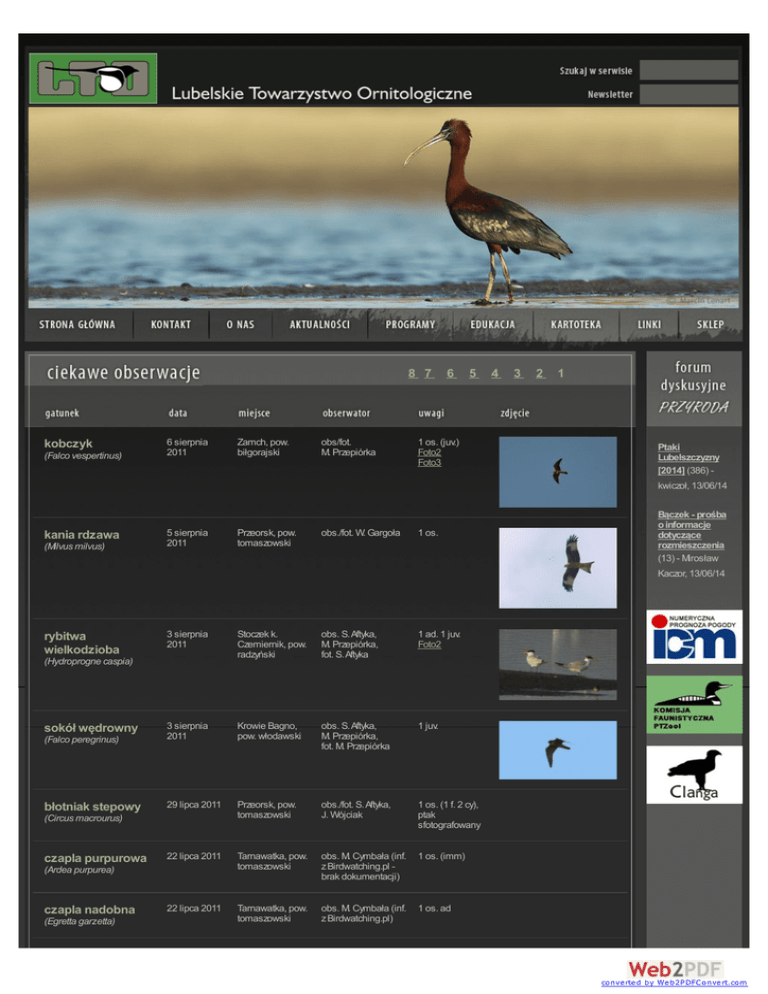The width and height of the screenshot is (768, 994).
Task: Click the Szukaj w serwisie search field
Action: (688, 70)
